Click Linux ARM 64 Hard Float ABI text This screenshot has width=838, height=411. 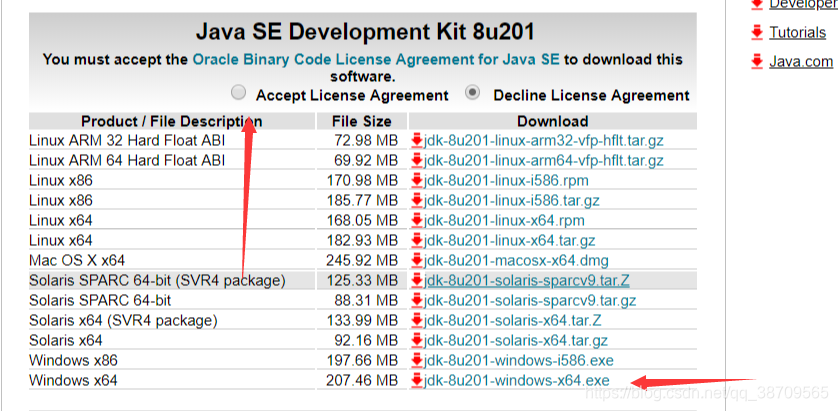(x=127, y=160)
